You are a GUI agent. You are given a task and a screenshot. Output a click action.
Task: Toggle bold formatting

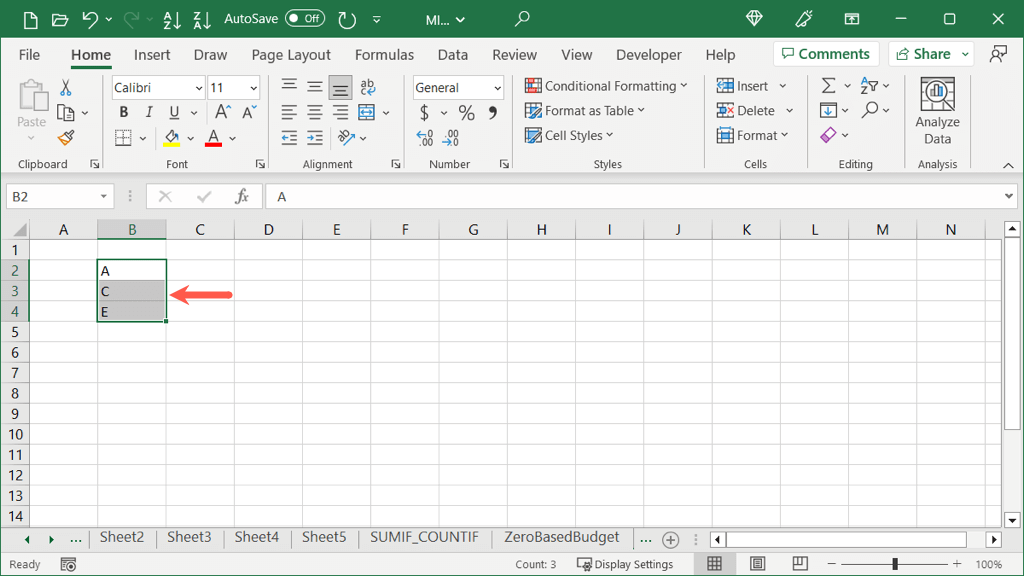pos(124,113)
